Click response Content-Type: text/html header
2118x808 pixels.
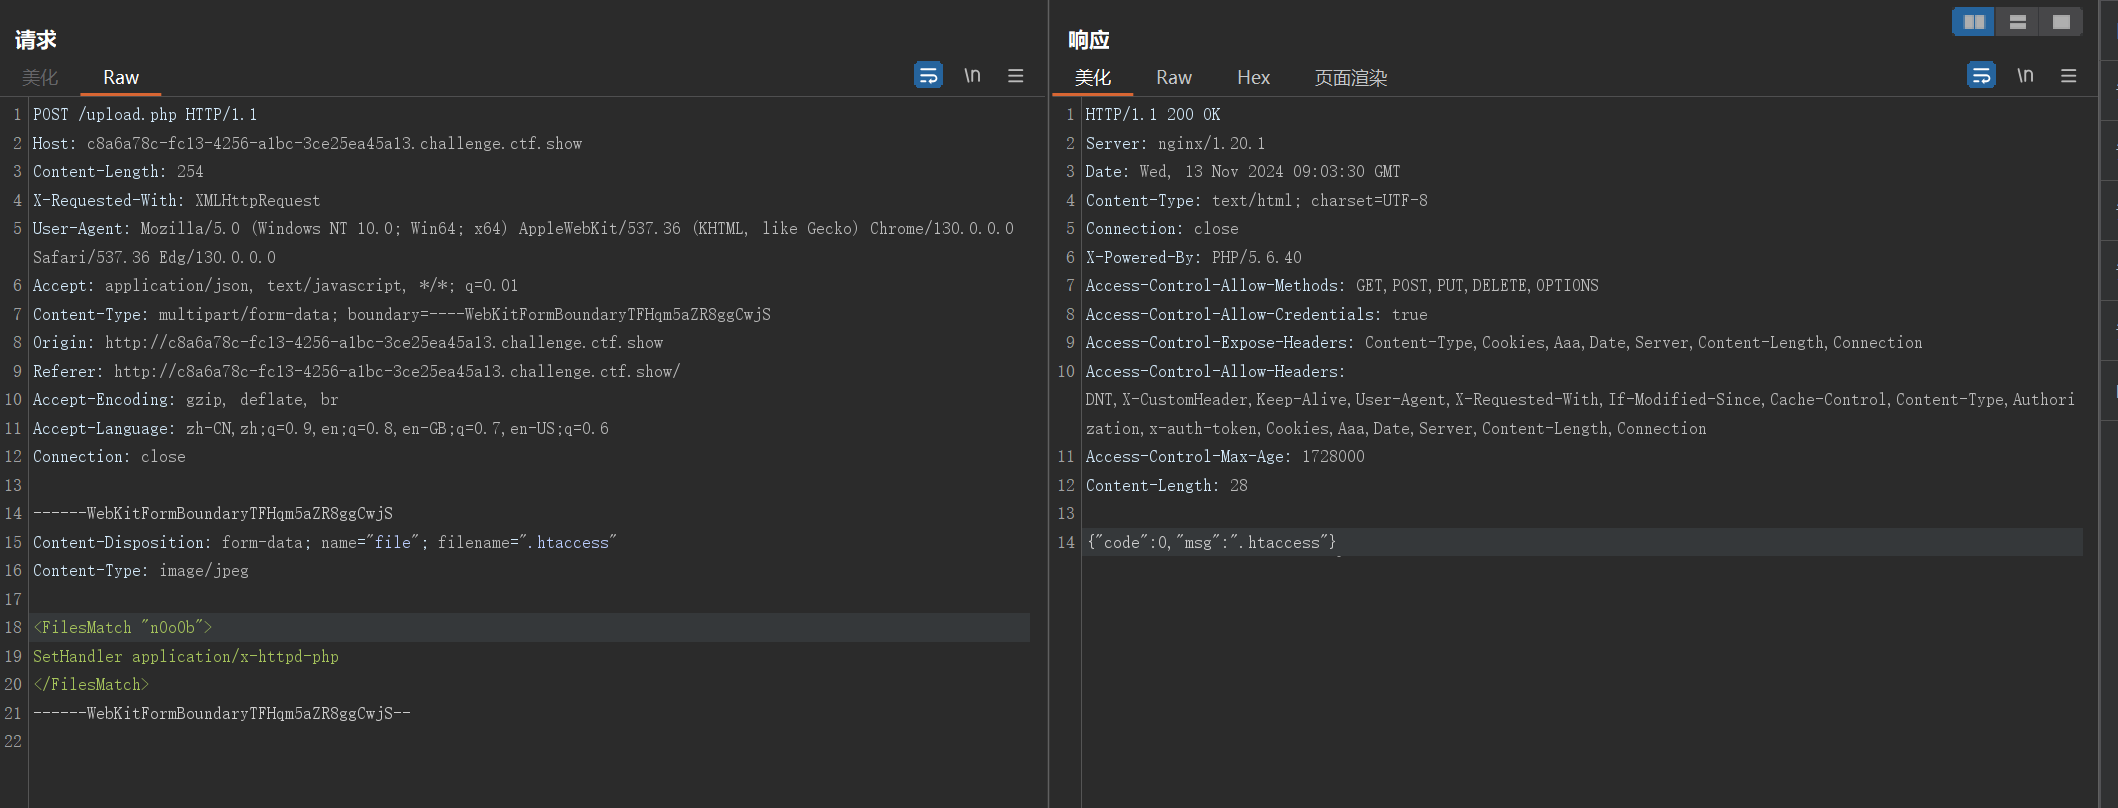coord(1257,200)
